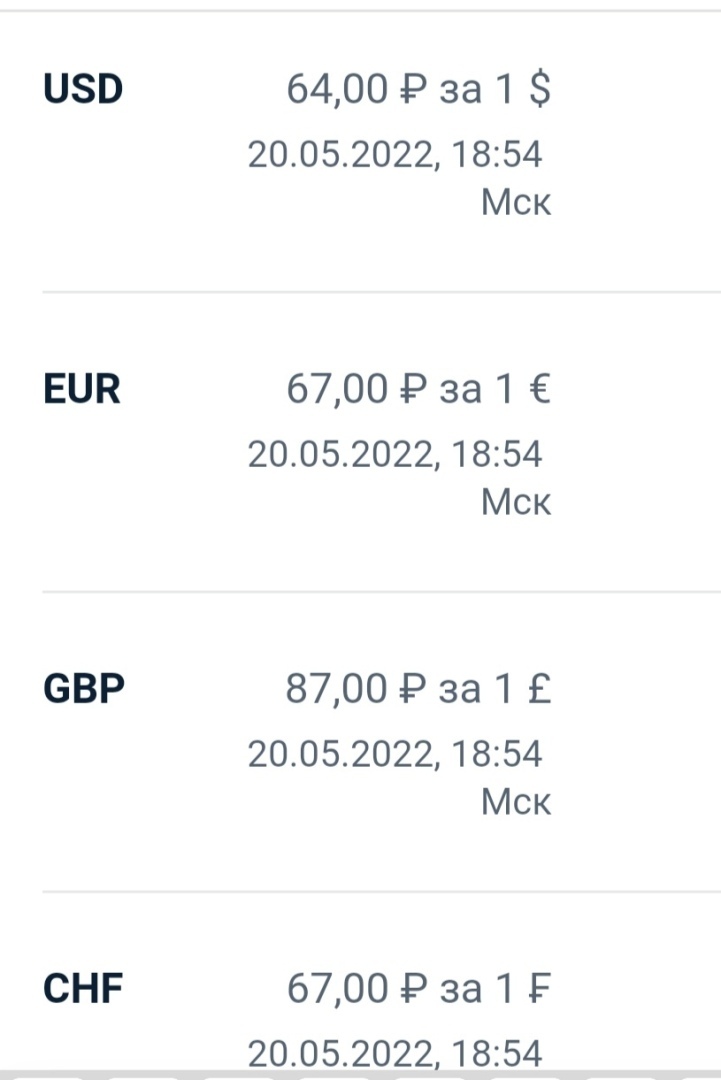Click the euro sign in EUR rate
Image resolution: width=721 pixels, height=1080 pixels.
point(538,389)
